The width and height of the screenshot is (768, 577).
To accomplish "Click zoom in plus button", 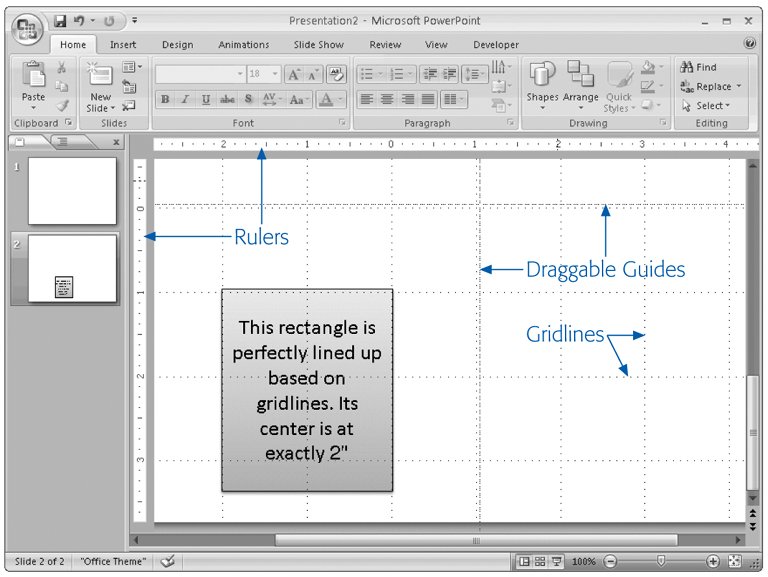I will pos(713,562).
